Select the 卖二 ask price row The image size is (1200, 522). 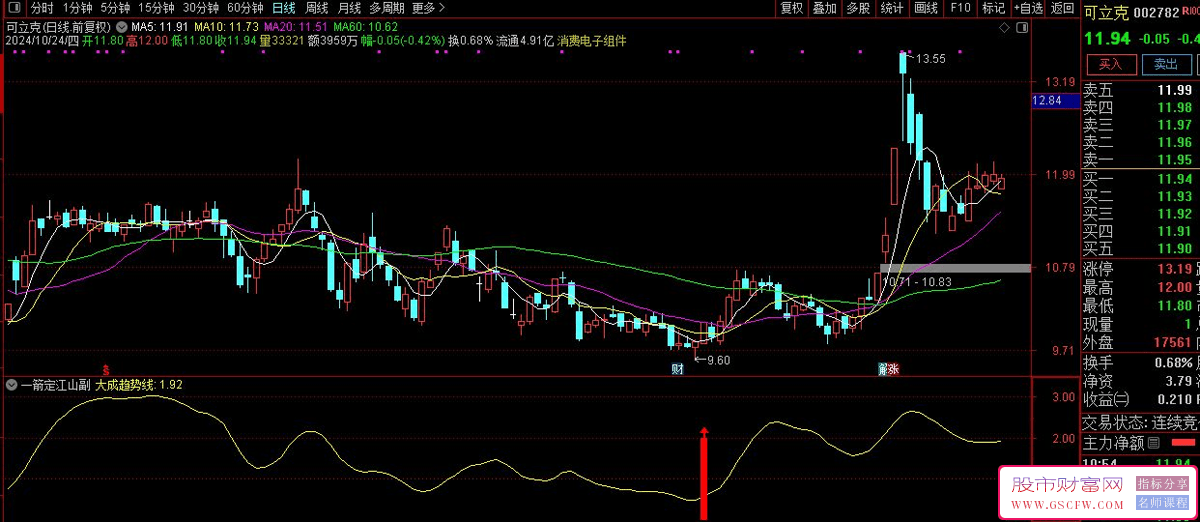pos(1140,142)
